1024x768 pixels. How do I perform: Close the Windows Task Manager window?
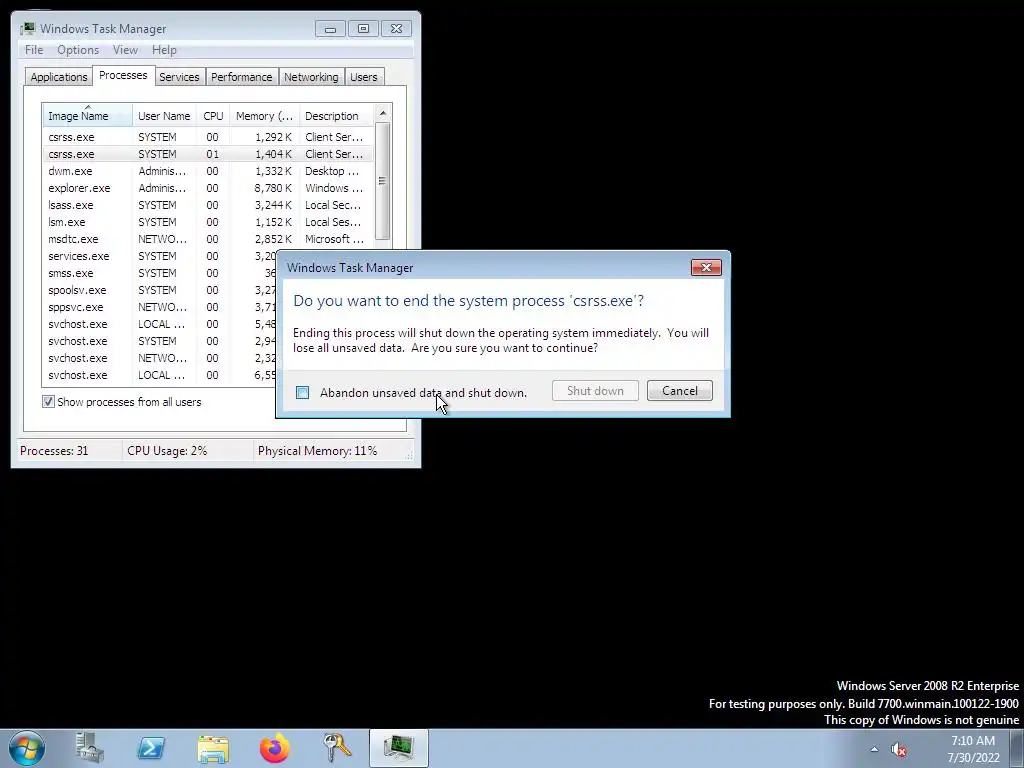[396, 29]
